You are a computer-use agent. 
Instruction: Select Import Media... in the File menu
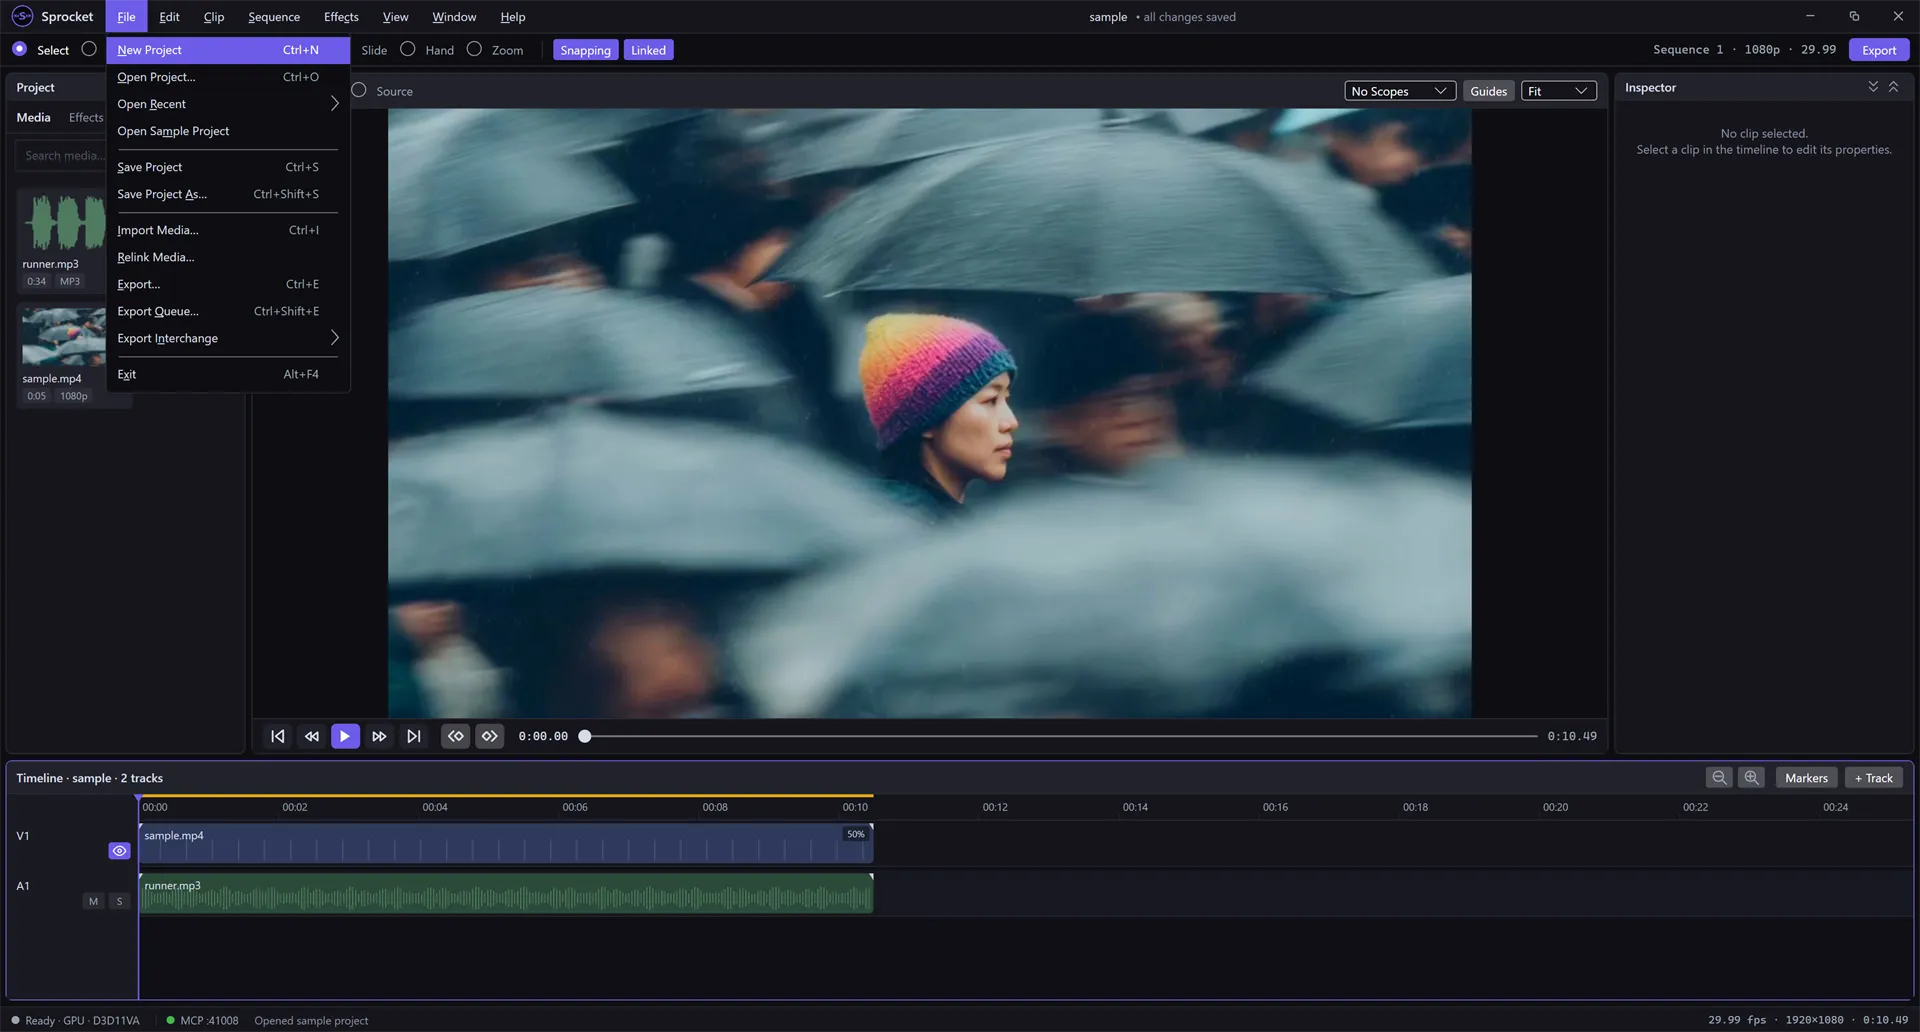click(228, 230)
